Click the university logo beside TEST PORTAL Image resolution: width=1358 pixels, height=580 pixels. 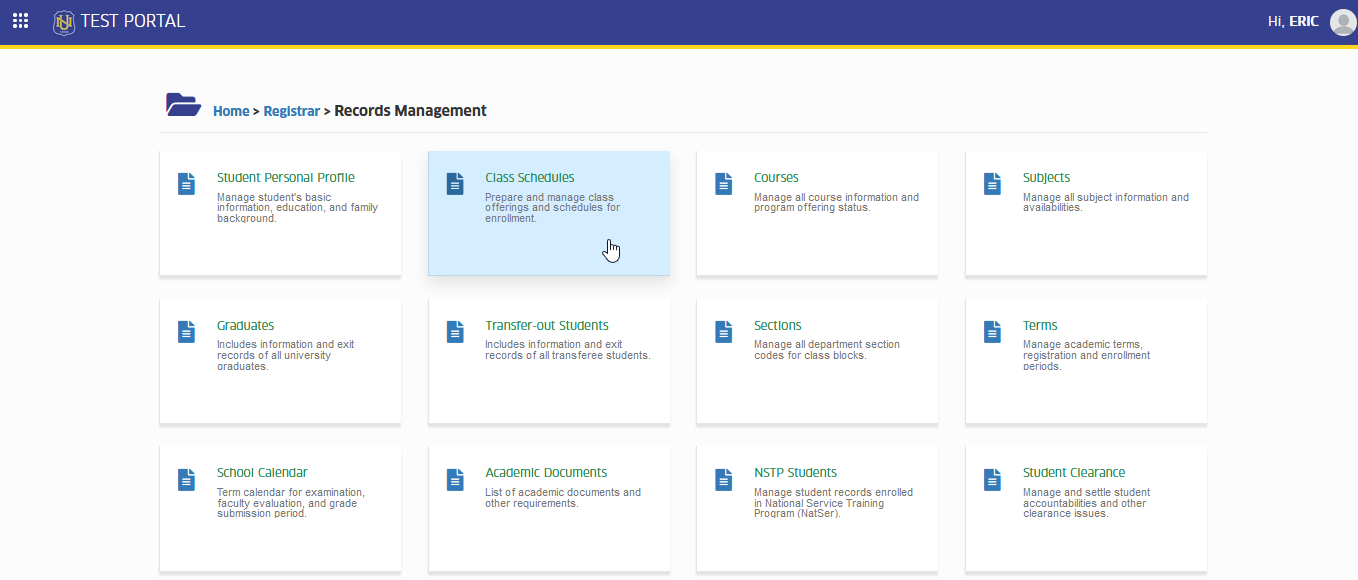click(64, 21)
